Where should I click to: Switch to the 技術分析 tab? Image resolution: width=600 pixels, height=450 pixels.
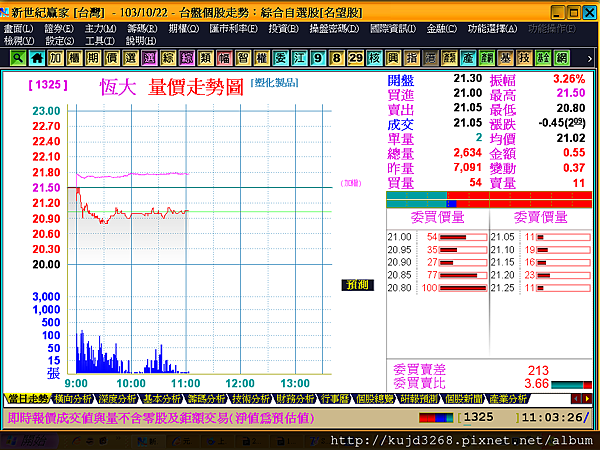coord(251,399)
